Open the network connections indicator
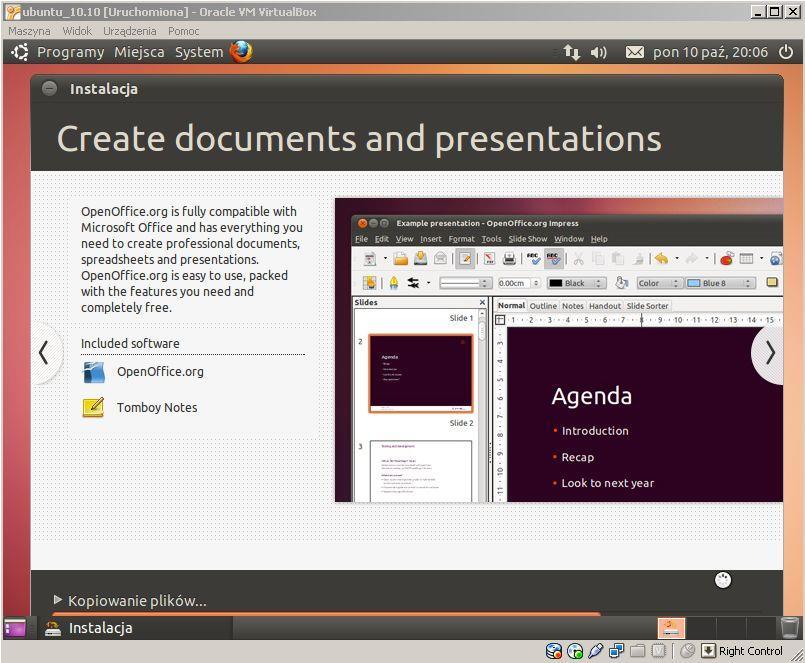 pyautogui.click(x=571, y=52)
